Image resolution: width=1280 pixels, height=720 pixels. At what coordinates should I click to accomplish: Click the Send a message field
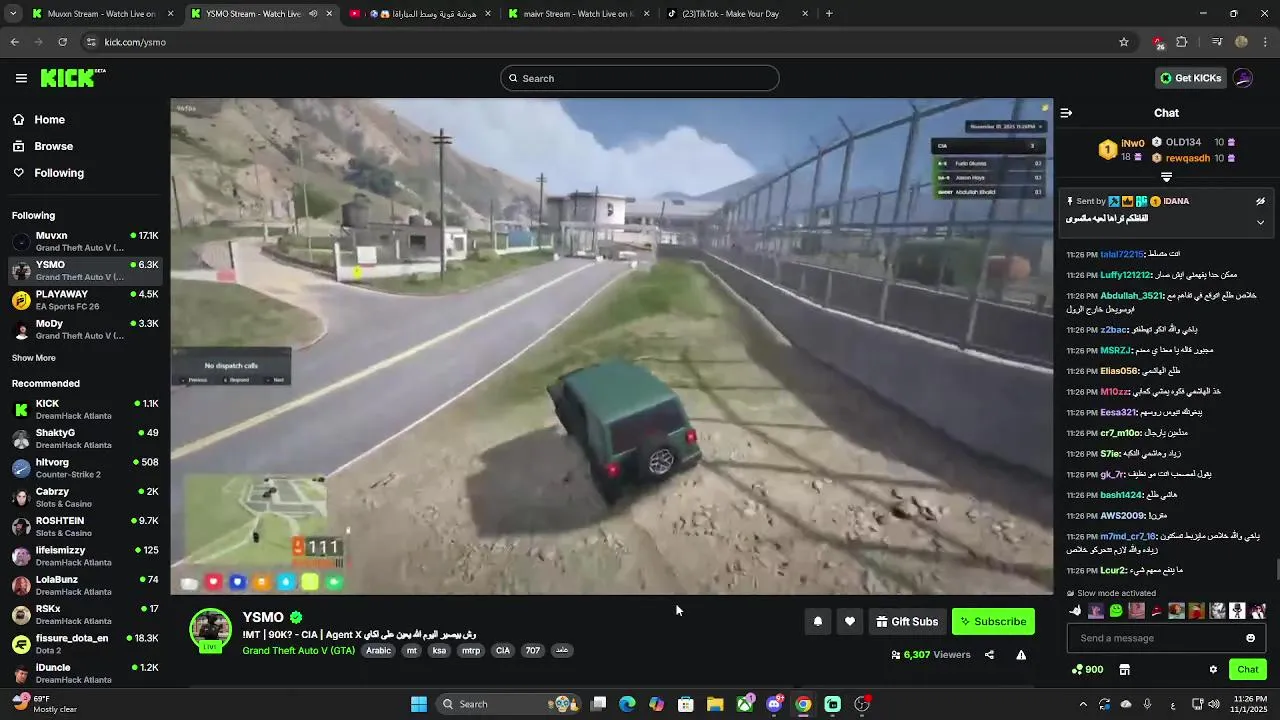pos(1166,638)
